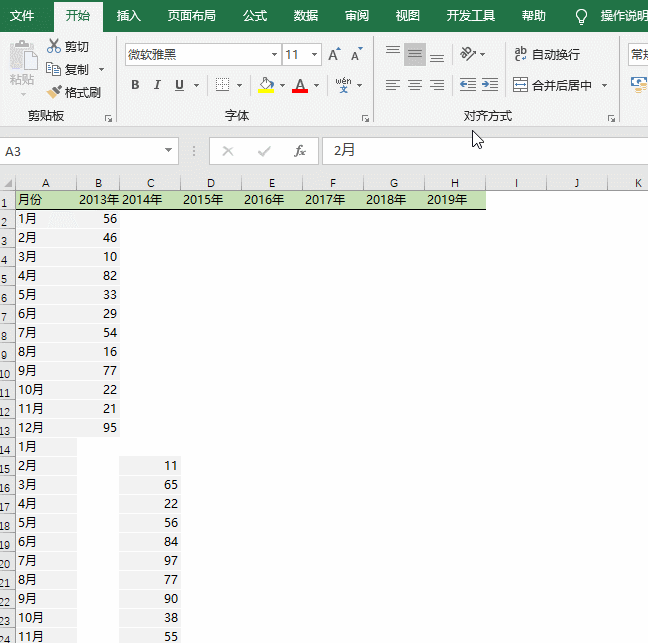Click the phonetic guide (wén) icon
Screen dimensions: 648x643
coord(343,85)
